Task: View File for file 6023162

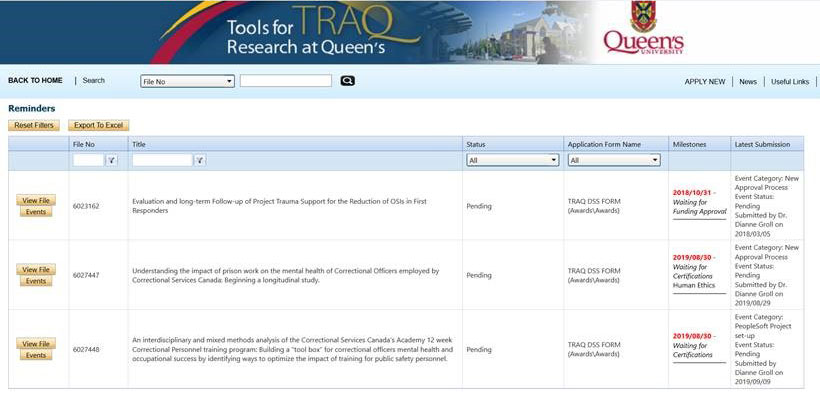Action: coord(36,200)
